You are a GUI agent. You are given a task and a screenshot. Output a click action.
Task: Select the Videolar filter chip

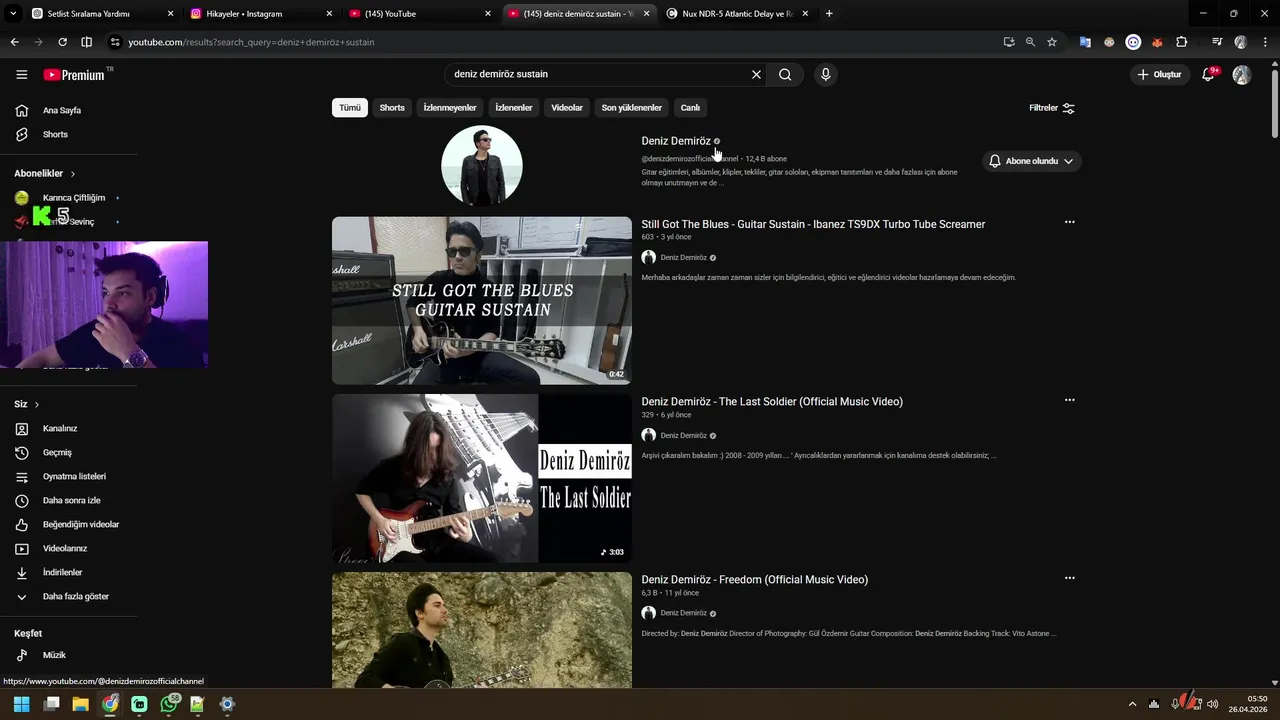567,107
